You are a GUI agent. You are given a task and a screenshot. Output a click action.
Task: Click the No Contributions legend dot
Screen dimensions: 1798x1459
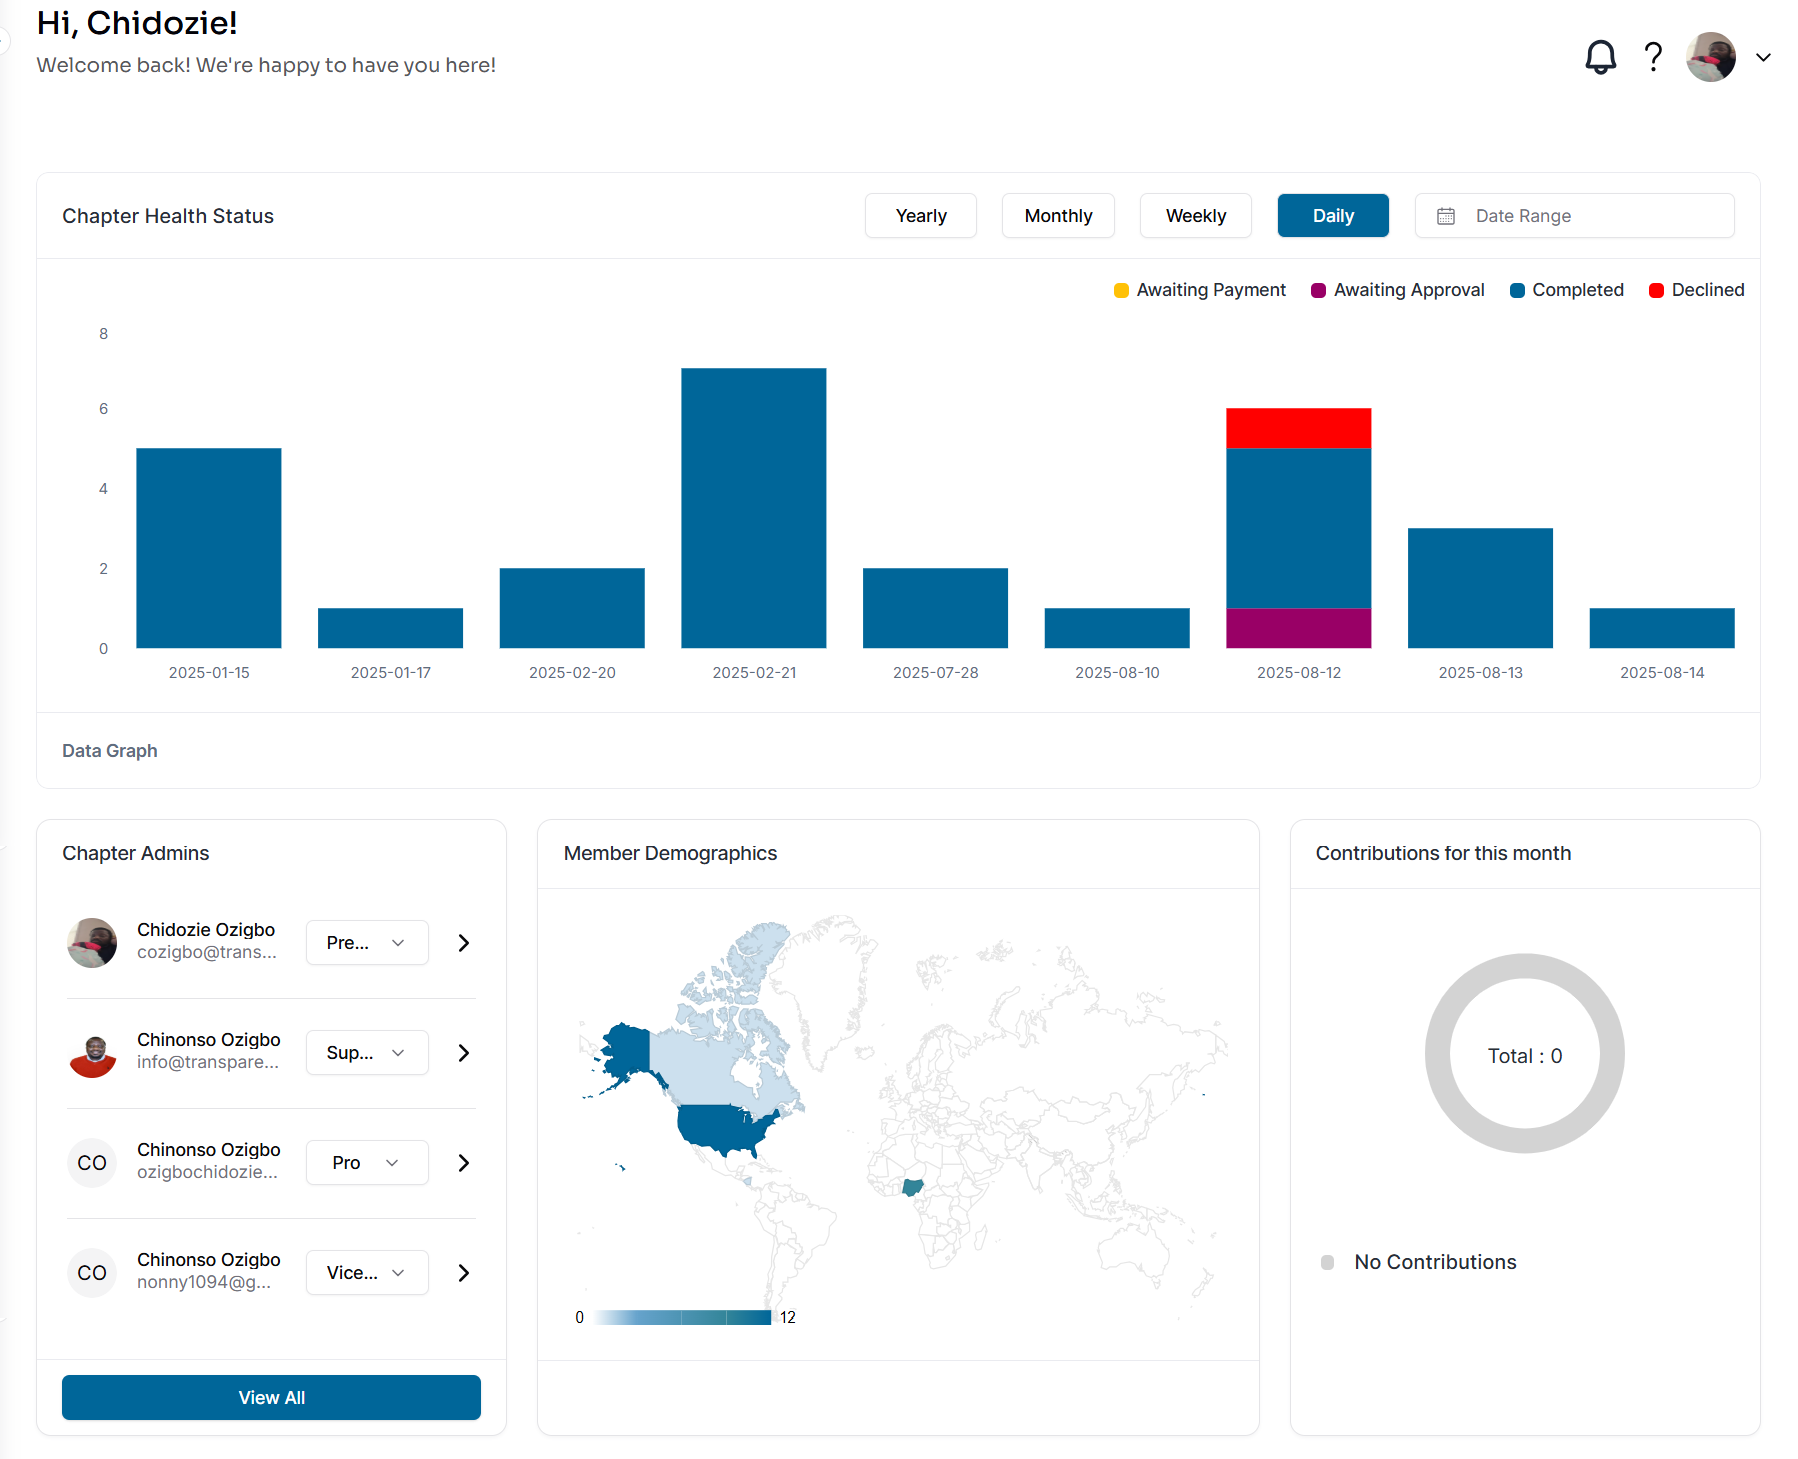click(1327, 1262)
